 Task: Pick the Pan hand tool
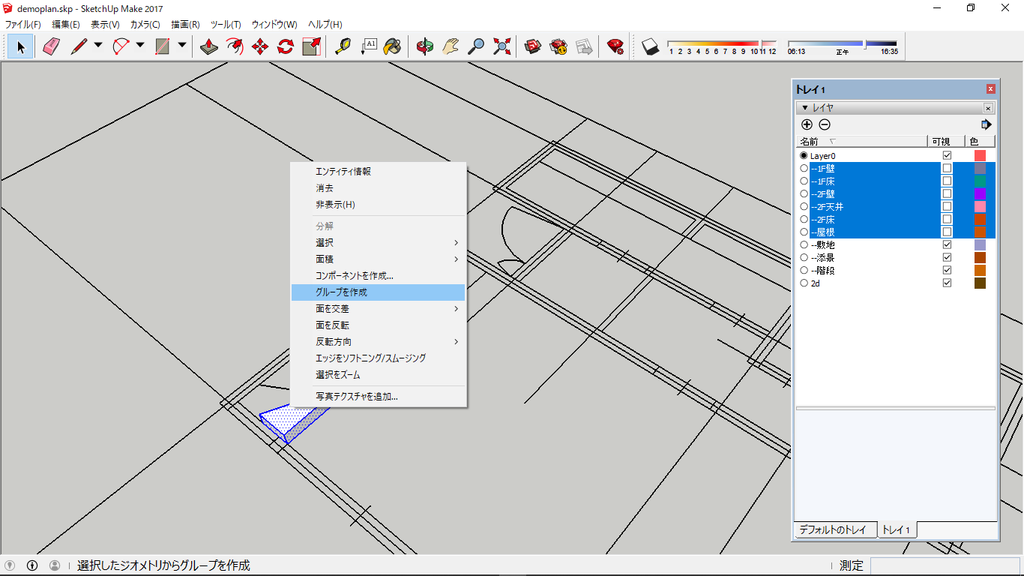coord(451,47)
